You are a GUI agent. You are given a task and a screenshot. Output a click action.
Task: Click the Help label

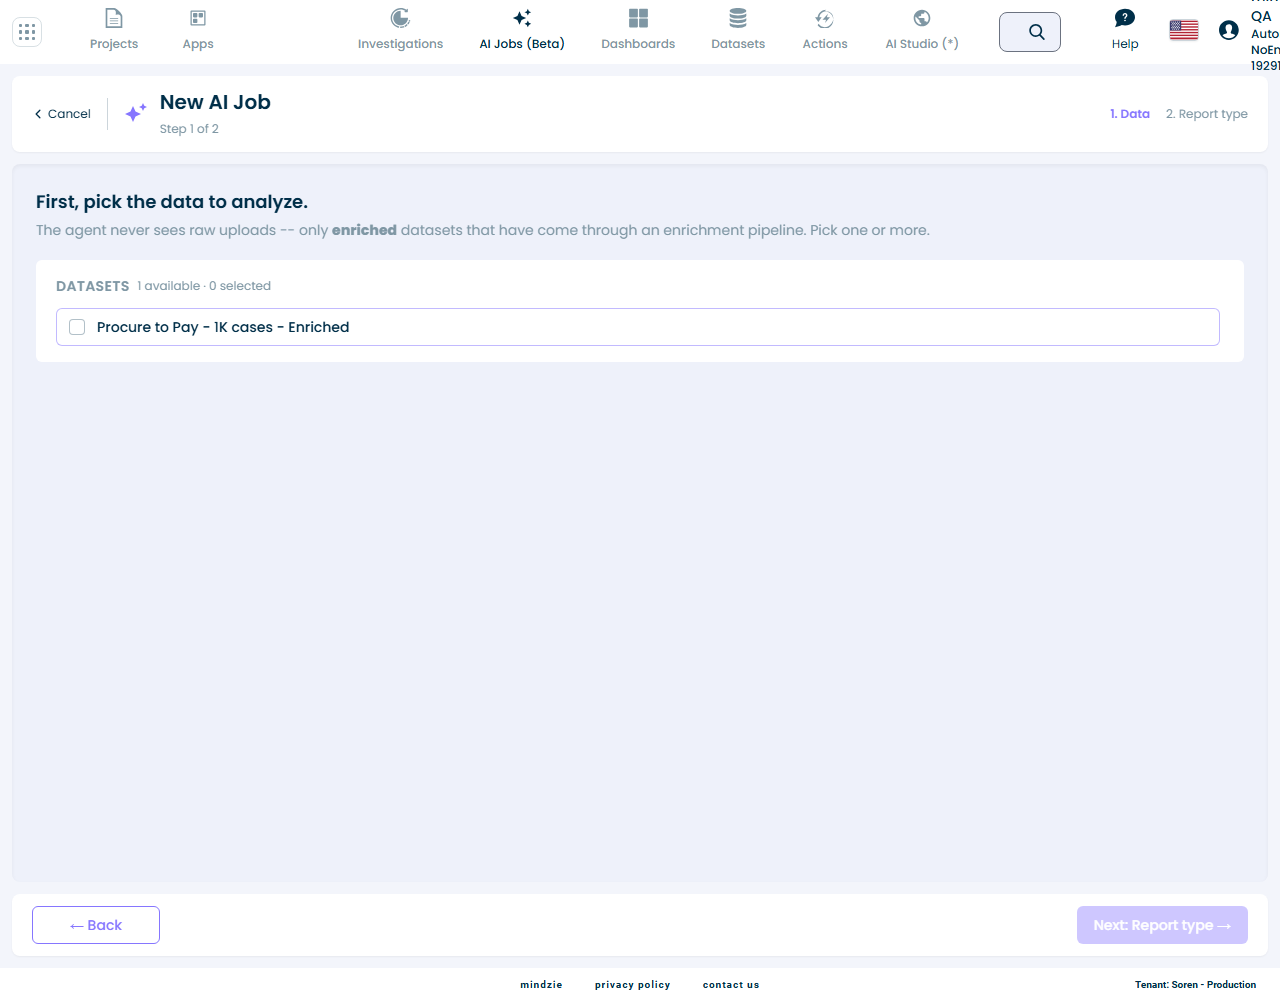pyautogui.click(x=1125, y=44)
